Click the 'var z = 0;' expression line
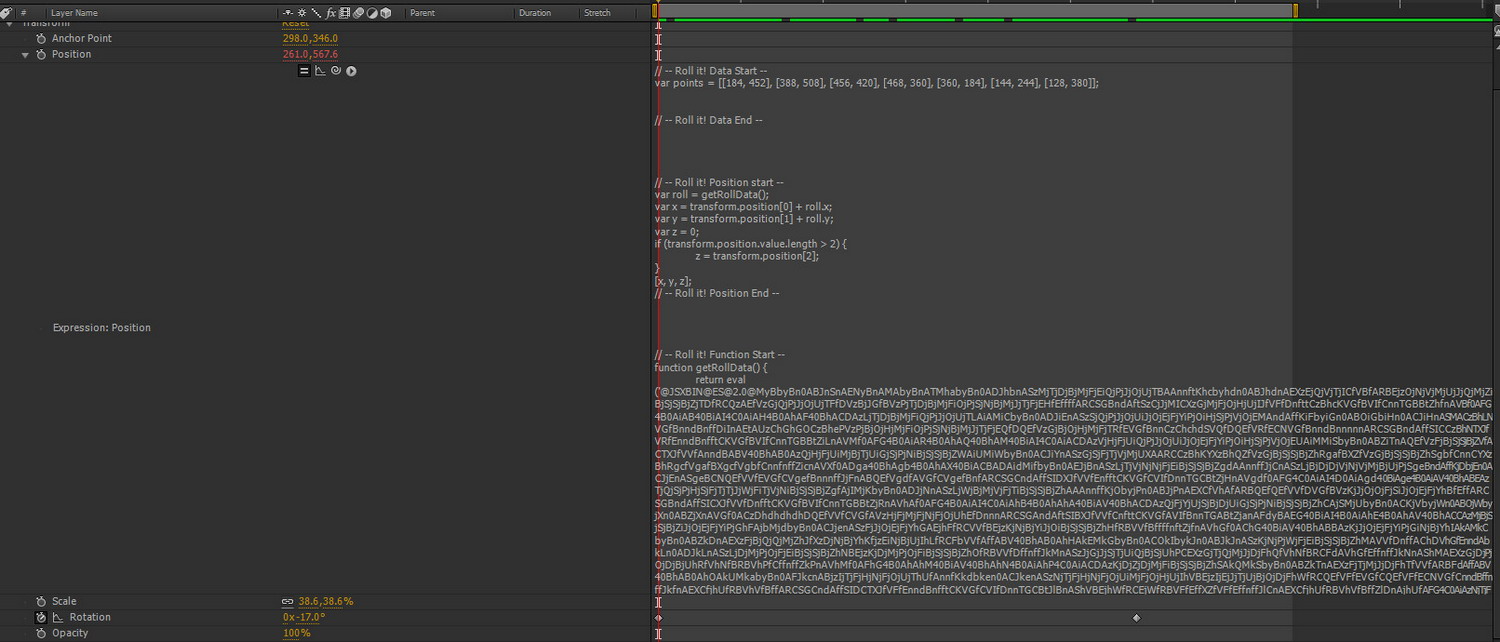1500x642 pixels. 677,231
